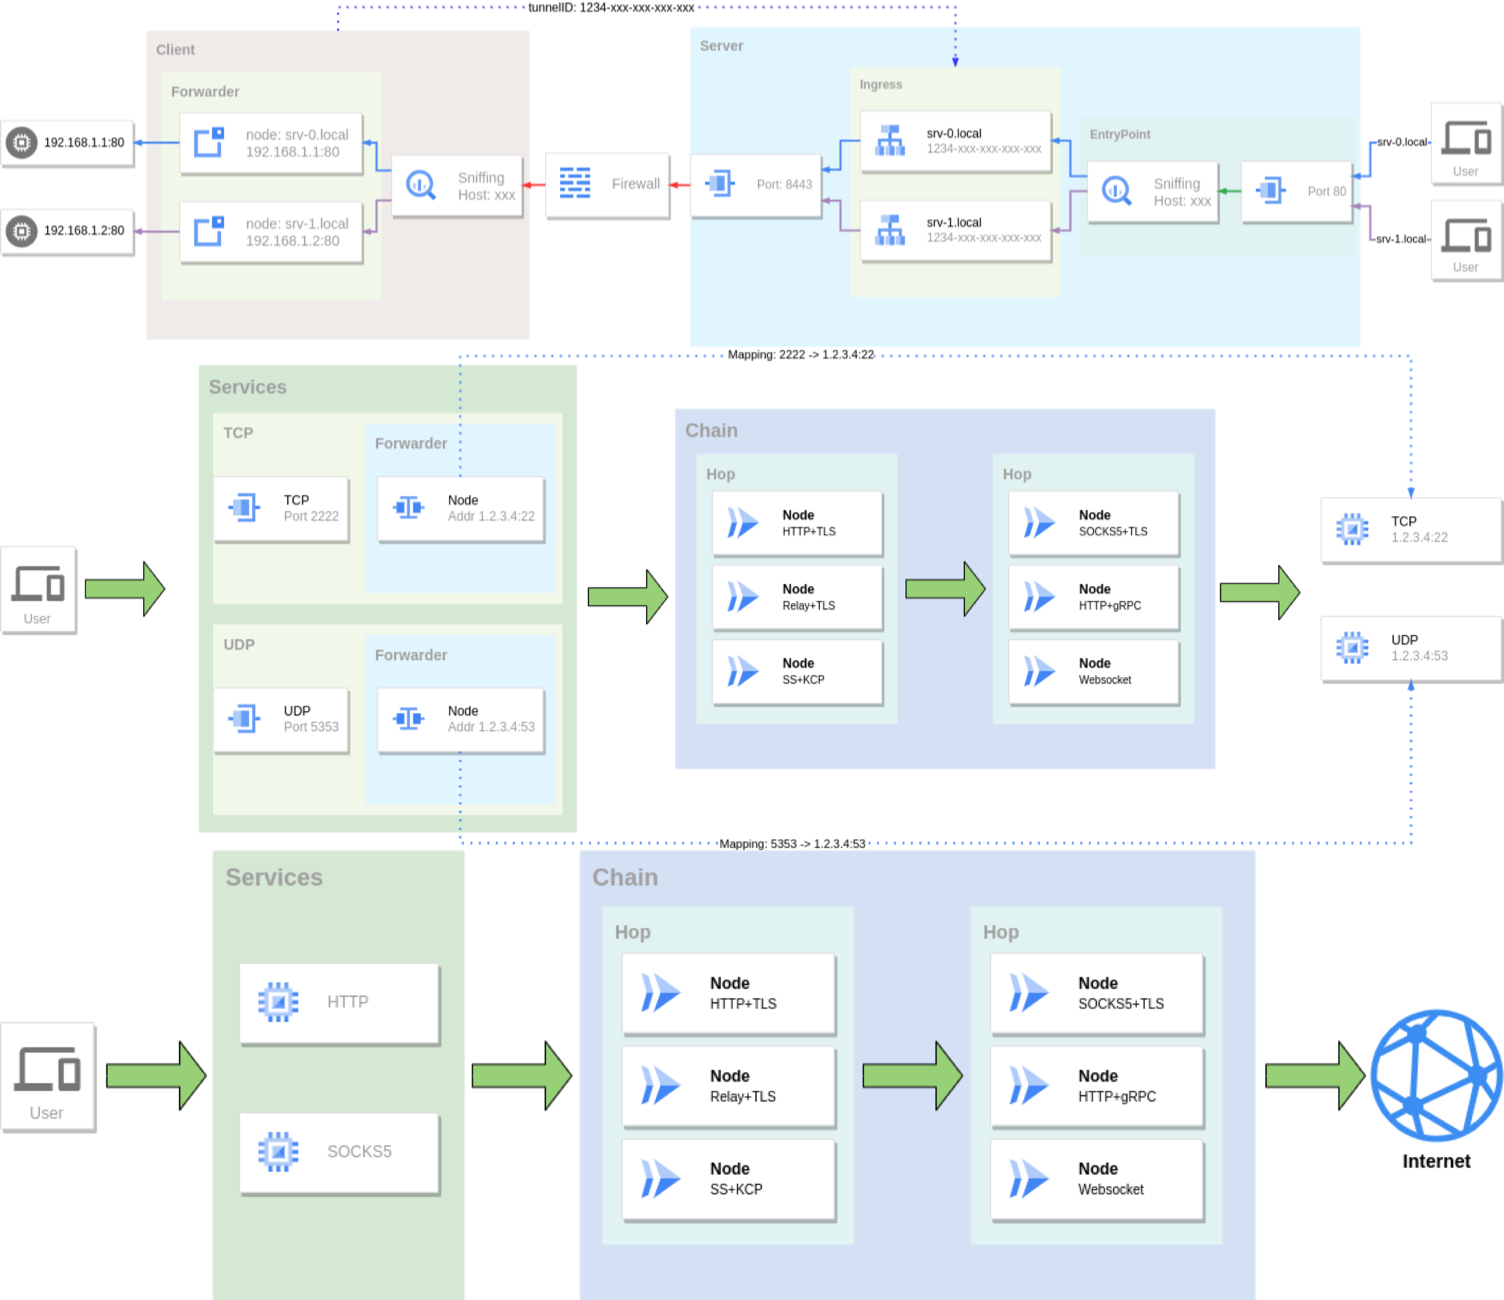Image resolution: width=1504 pixels, height=1300 pixels.
Task: Click the 'UDP' section title in Services
Action: [239, 645]
